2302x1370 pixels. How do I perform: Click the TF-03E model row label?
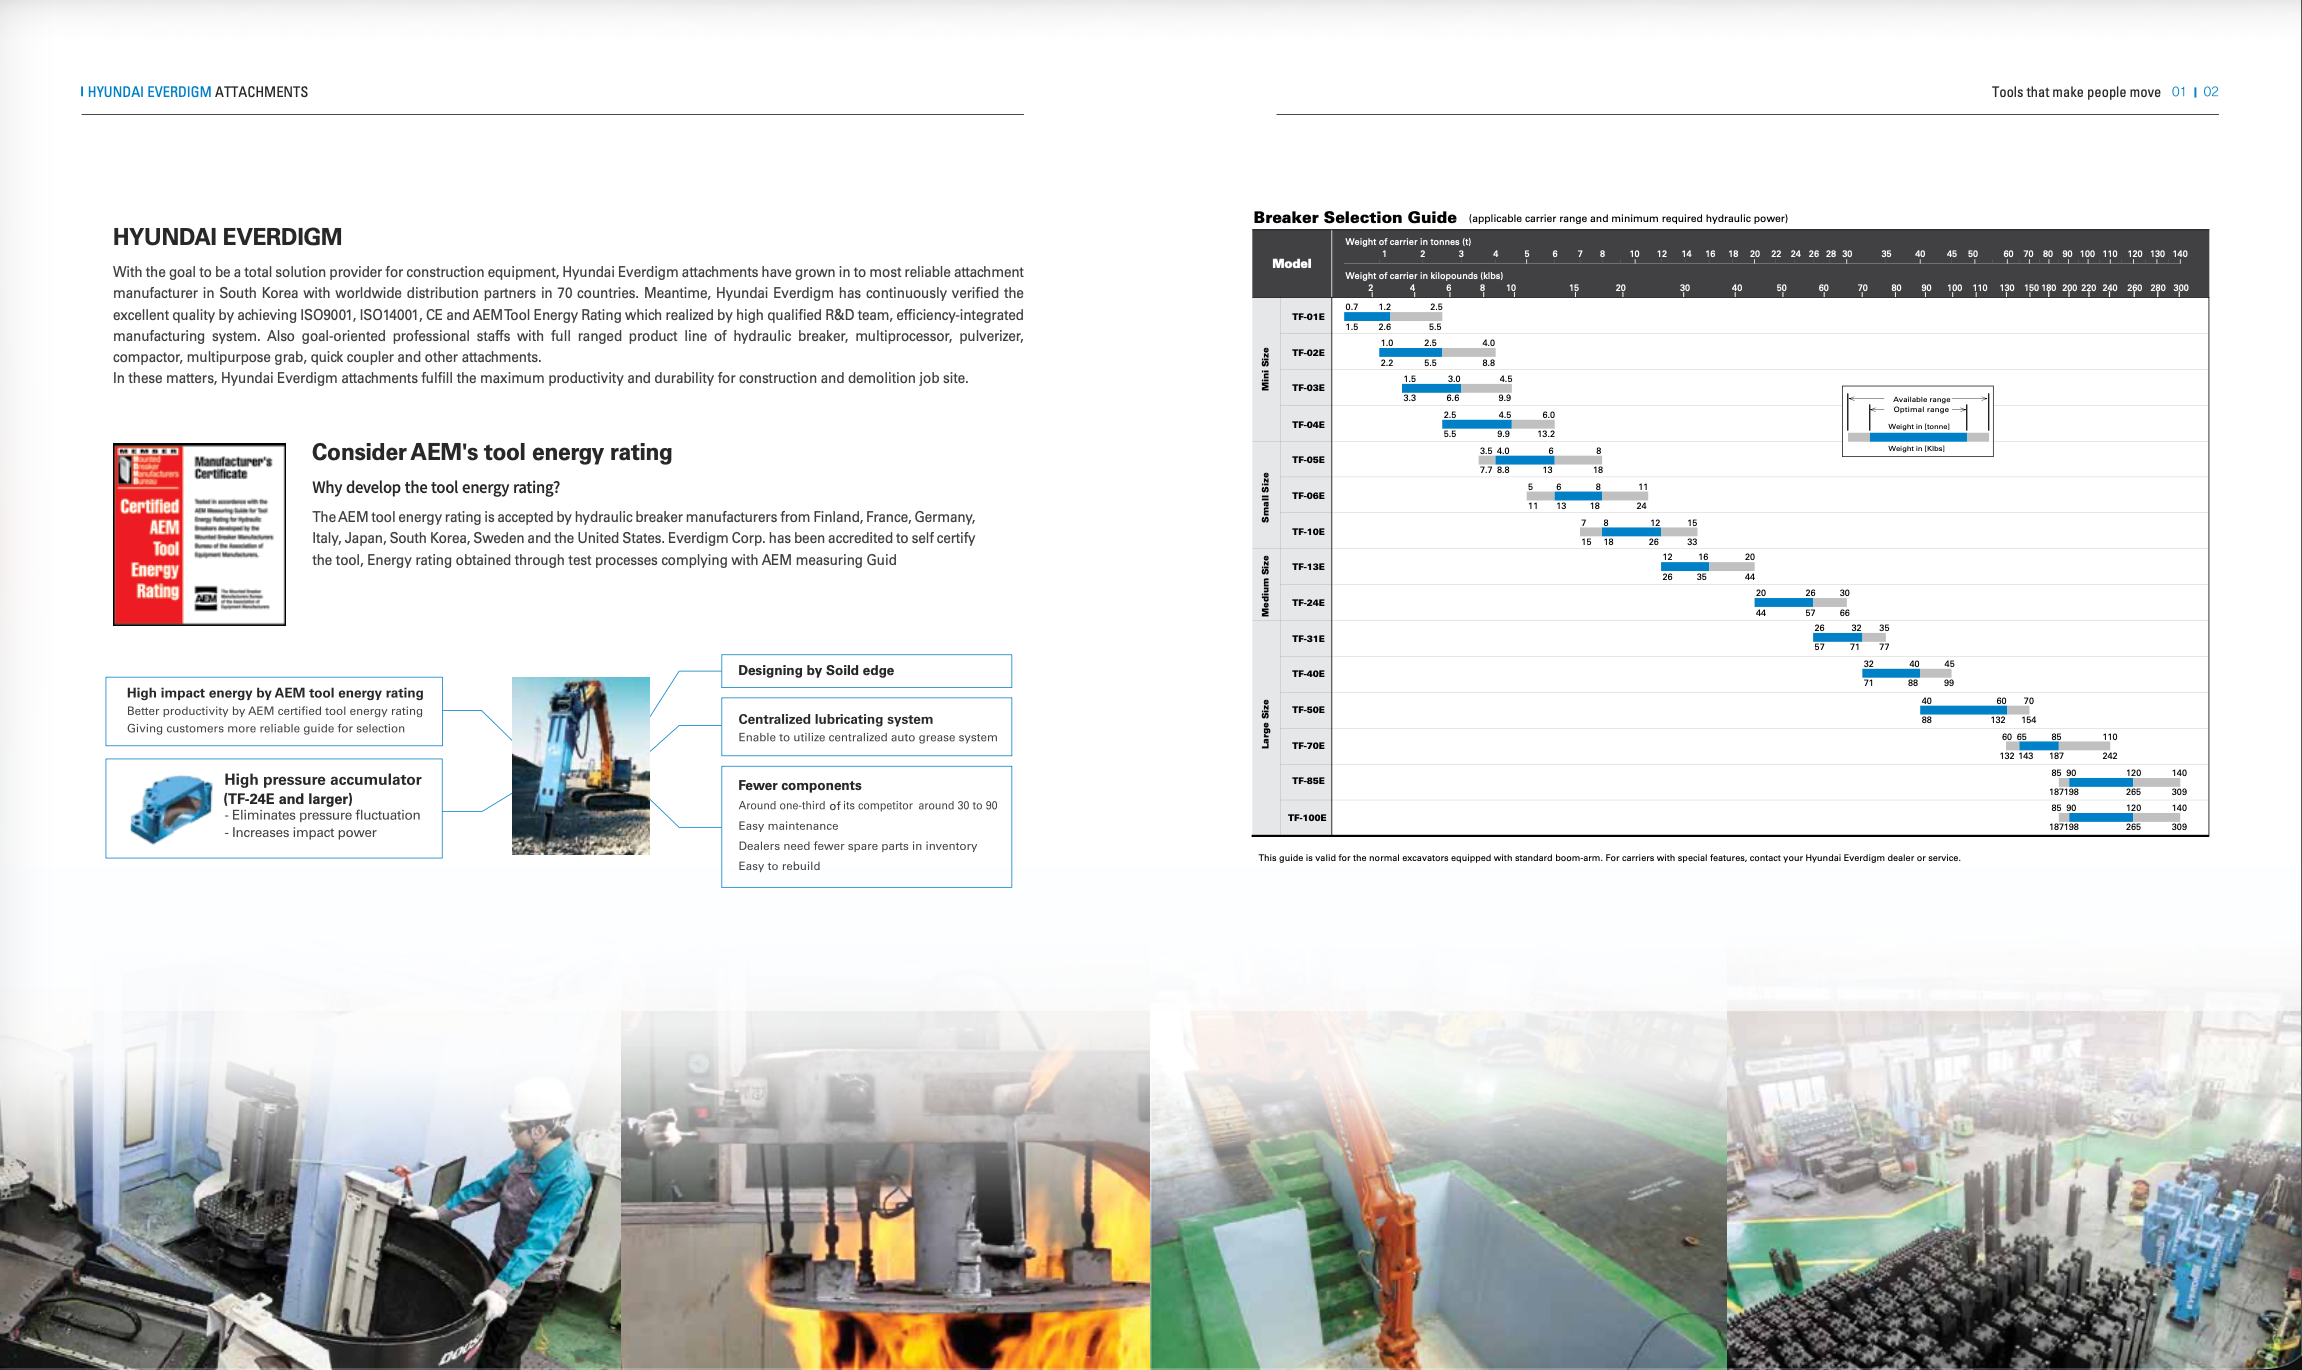(1308, 388)
